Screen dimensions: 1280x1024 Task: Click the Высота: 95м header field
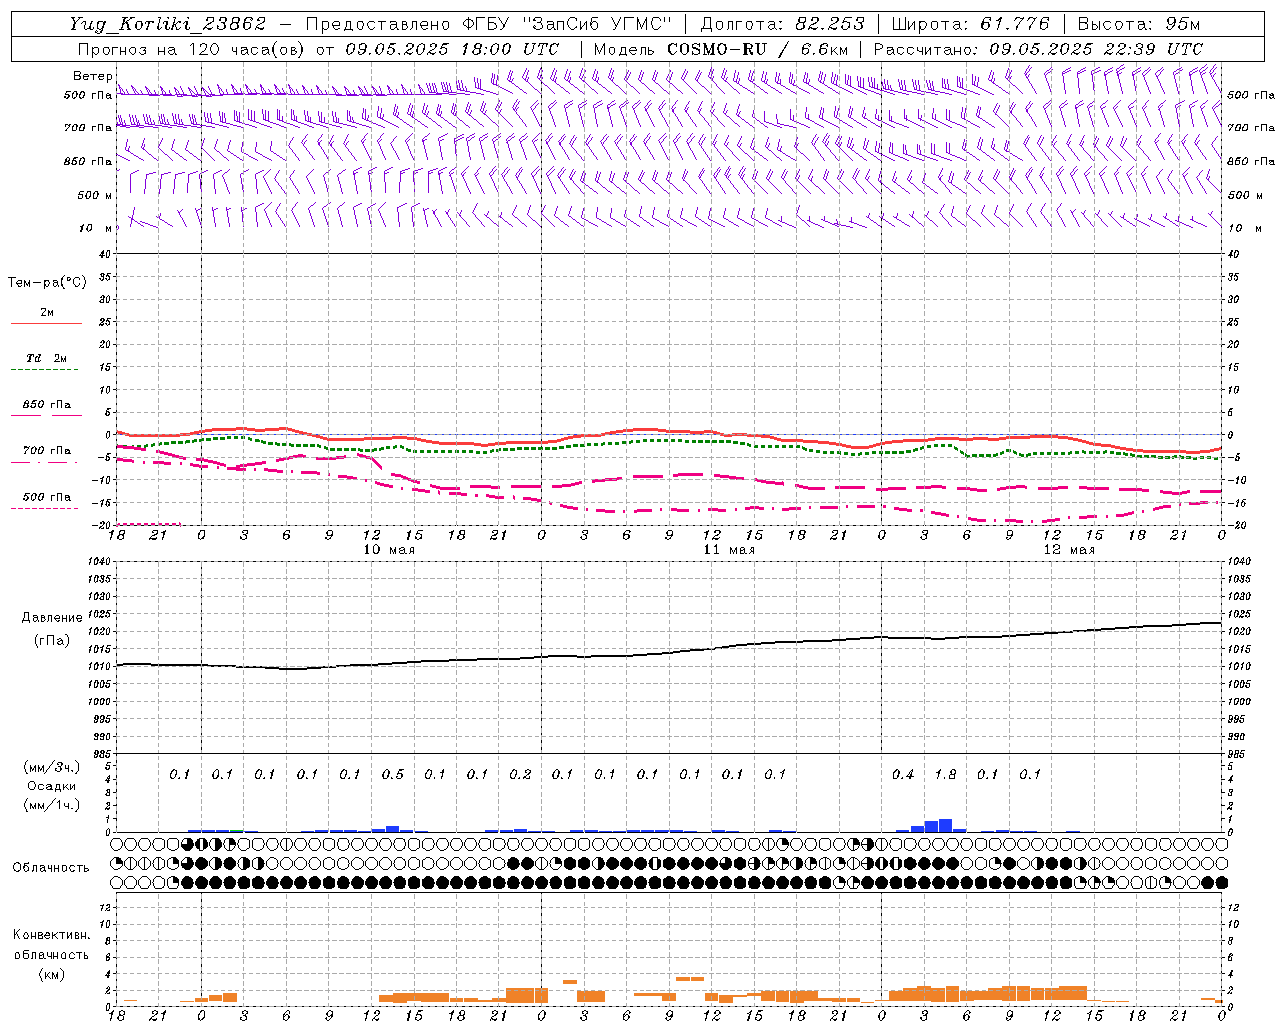[1138, 24]
